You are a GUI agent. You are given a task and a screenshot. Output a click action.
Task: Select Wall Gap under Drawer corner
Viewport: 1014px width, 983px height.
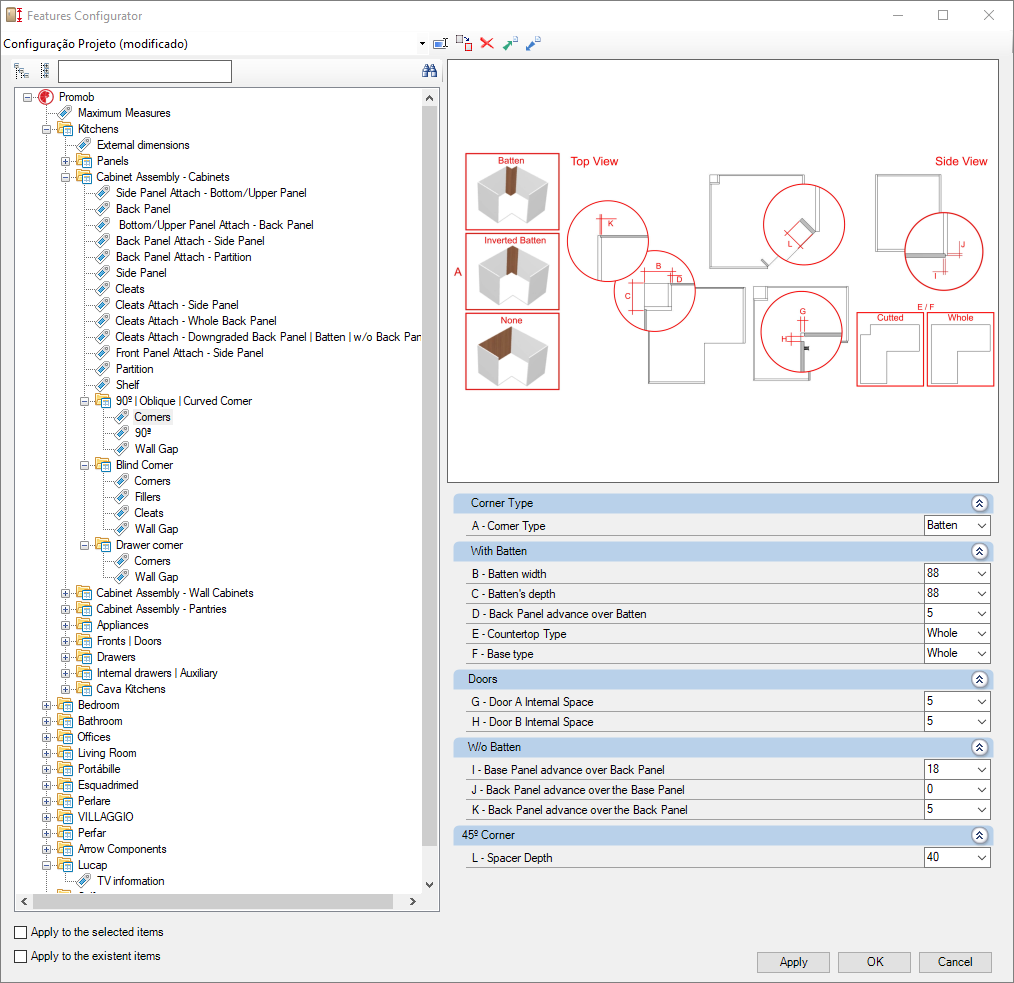click(156, 577)
